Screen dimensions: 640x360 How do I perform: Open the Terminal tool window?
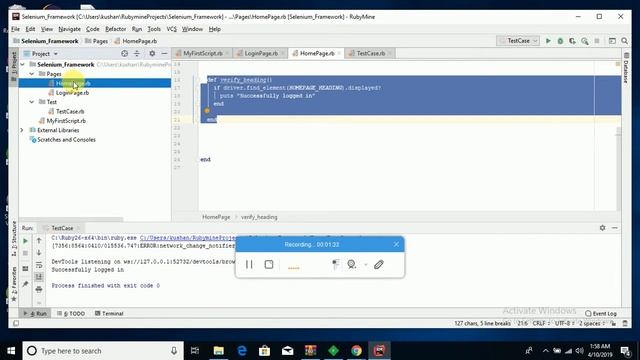click(109, 313)
